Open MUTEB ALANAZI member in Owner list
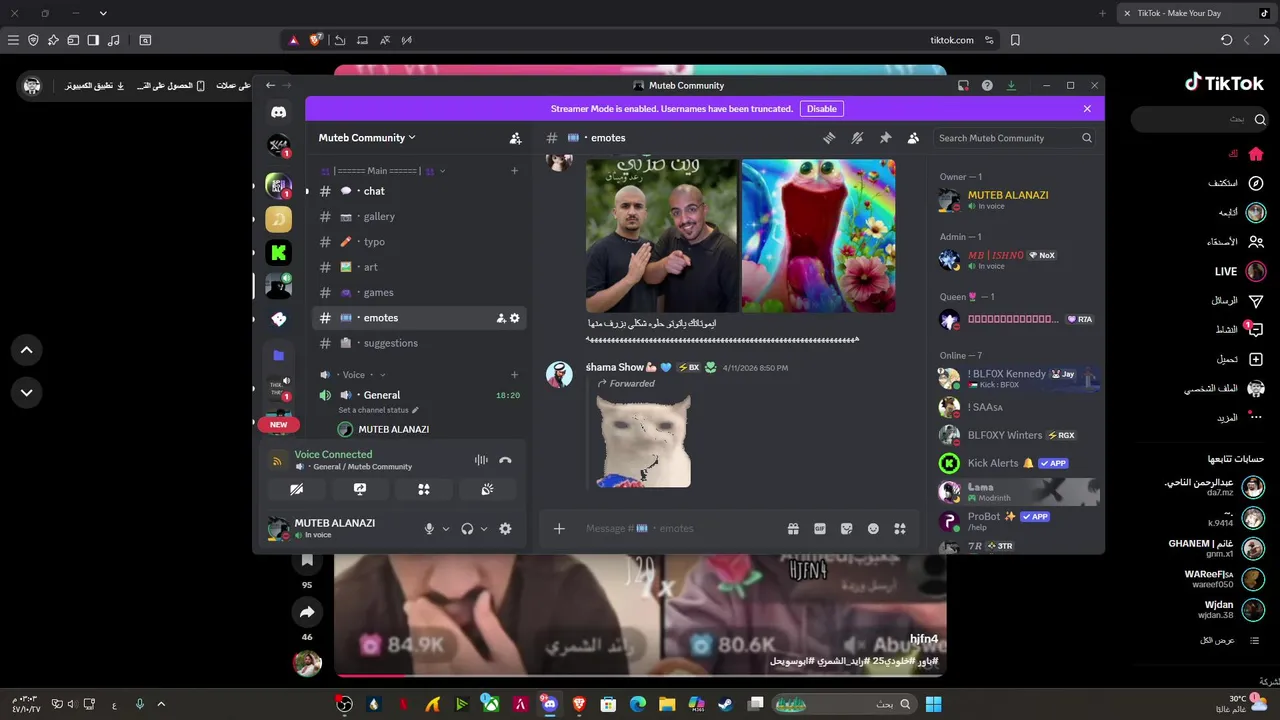1280x720 pixels. coord(1018,200)
